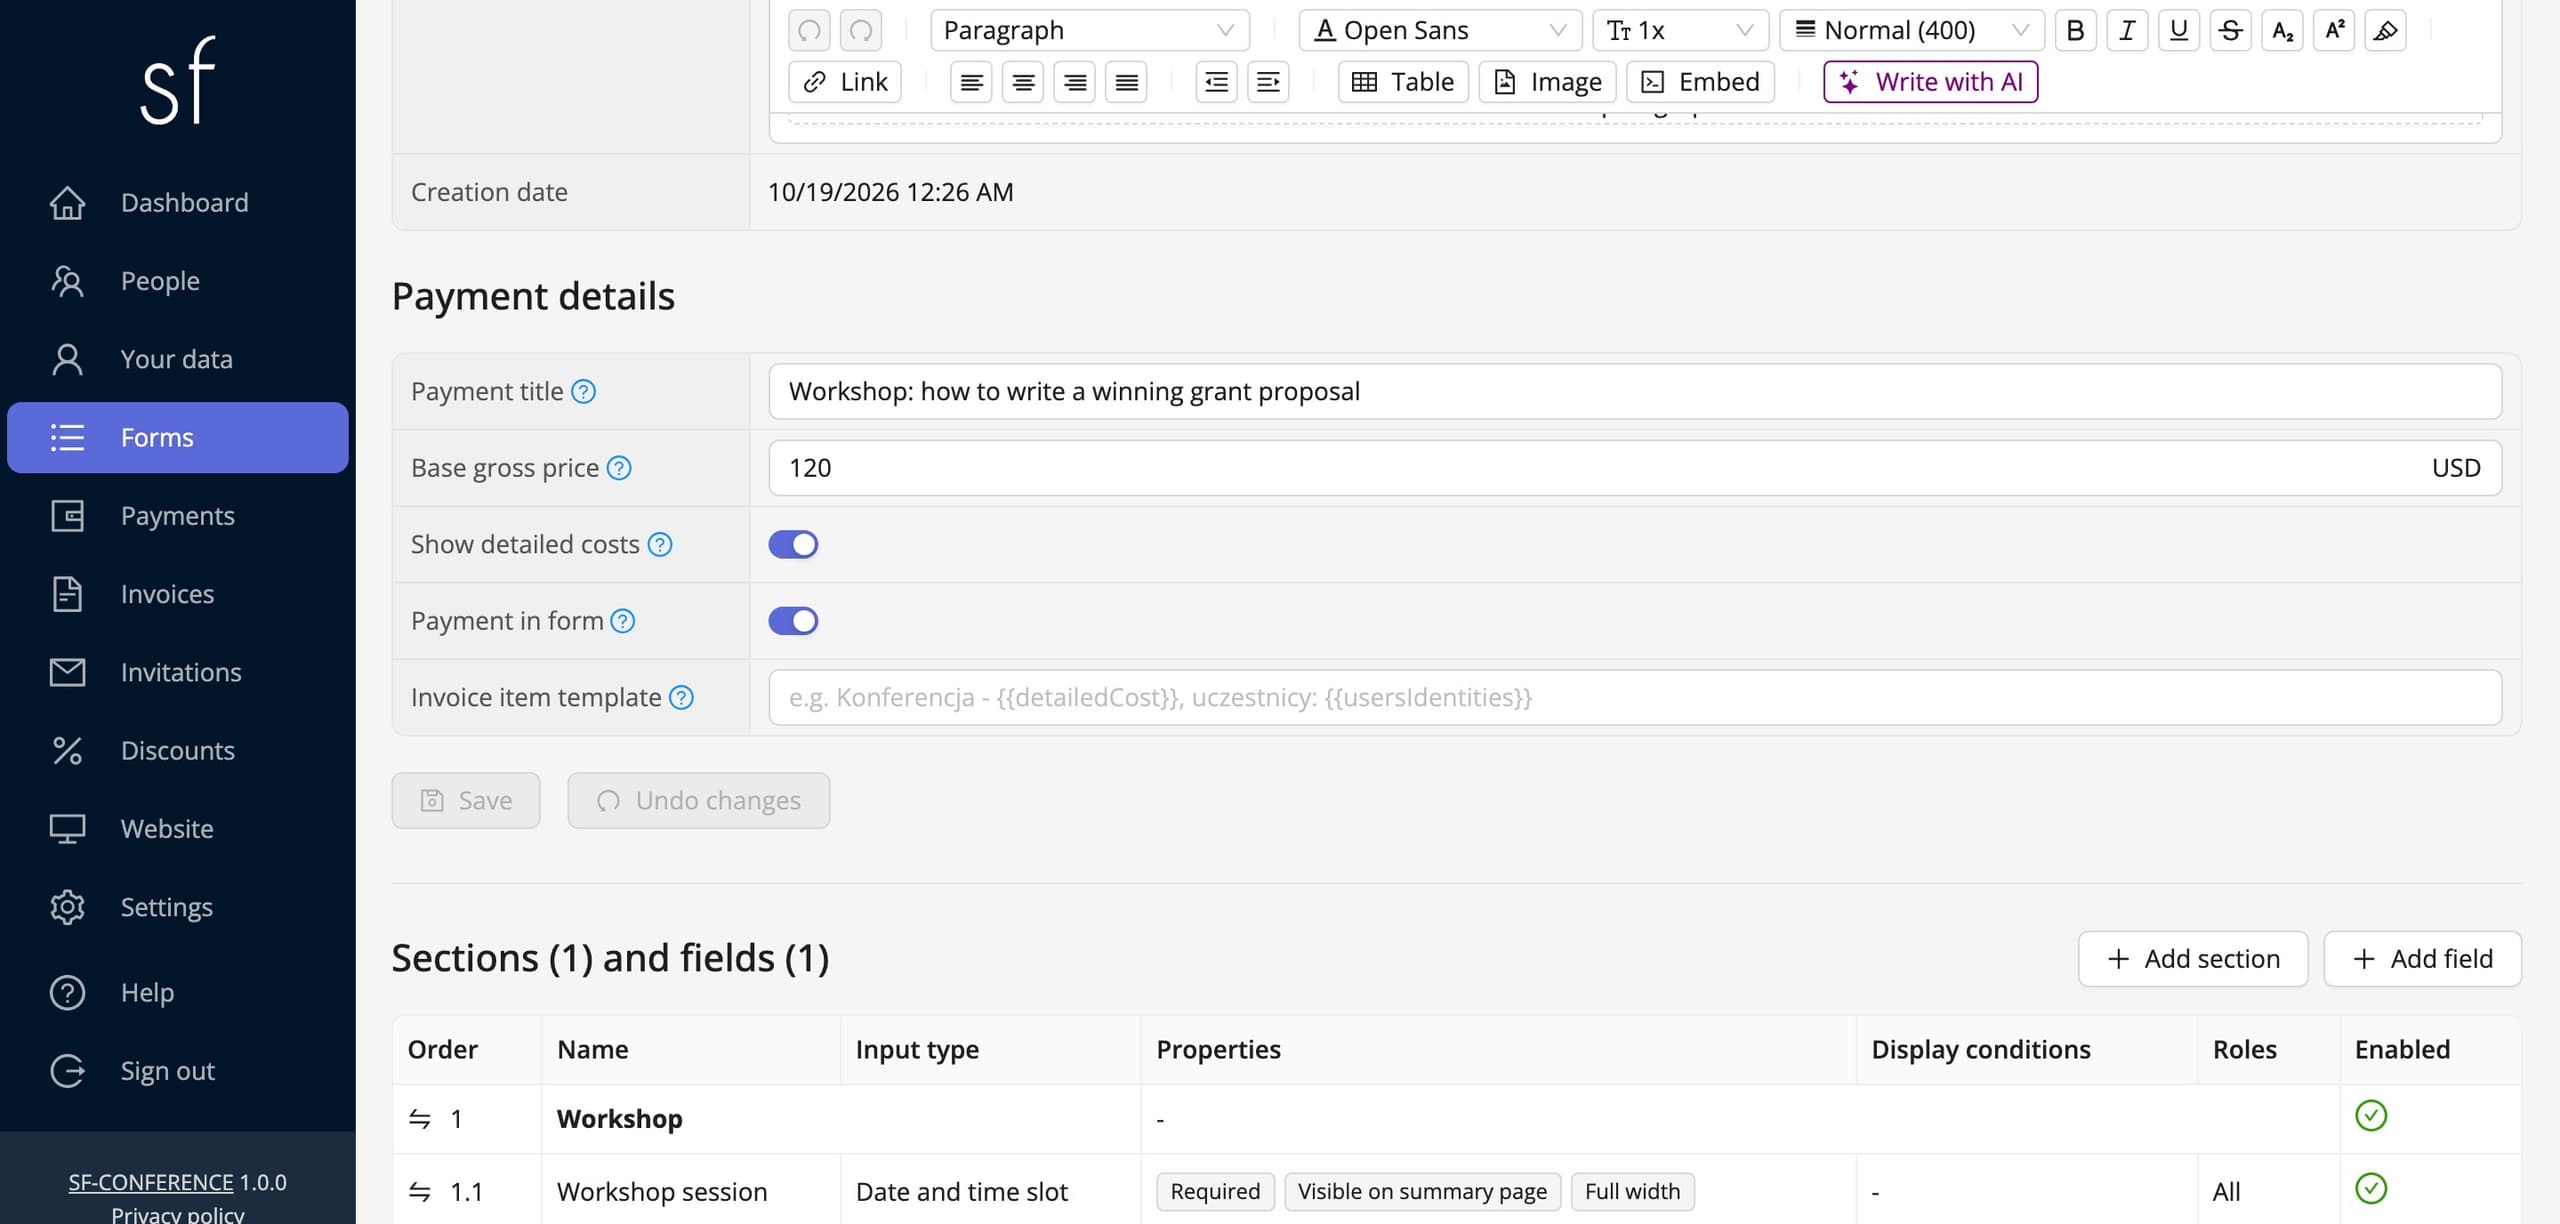Image resolution: width=2560 pixels, height=1224 pixels.
Task: Toggle Show detailed costs switch
Action: 793,545
